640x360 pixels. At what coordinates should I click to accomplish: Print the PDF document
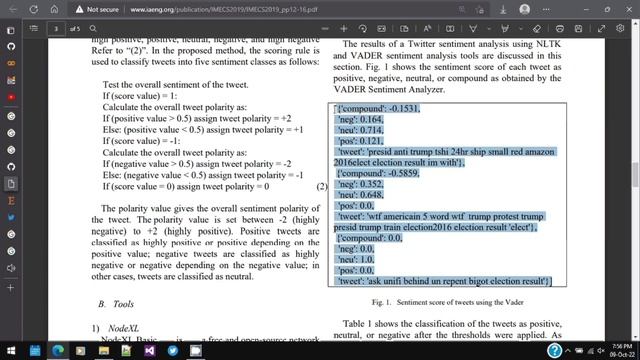tap(560, 28)
